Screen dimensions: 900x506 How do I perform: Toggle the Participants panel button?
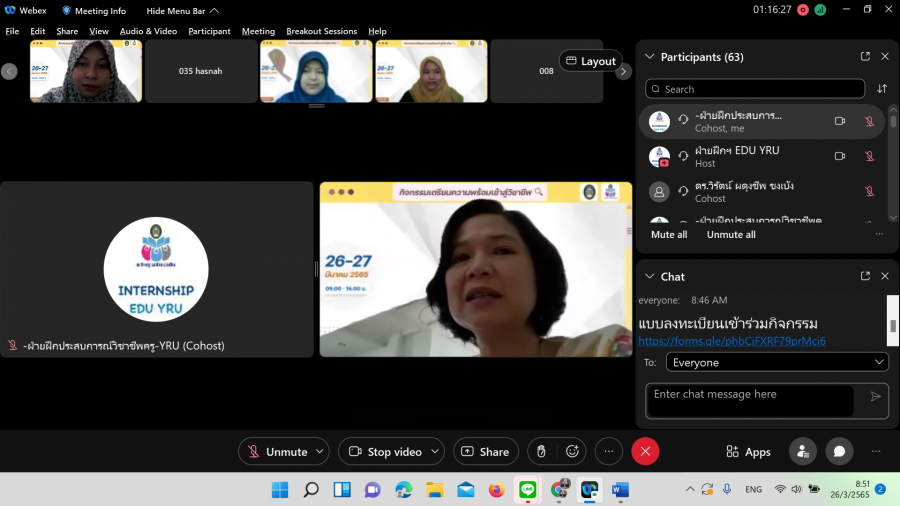click(x=802, y=452)
